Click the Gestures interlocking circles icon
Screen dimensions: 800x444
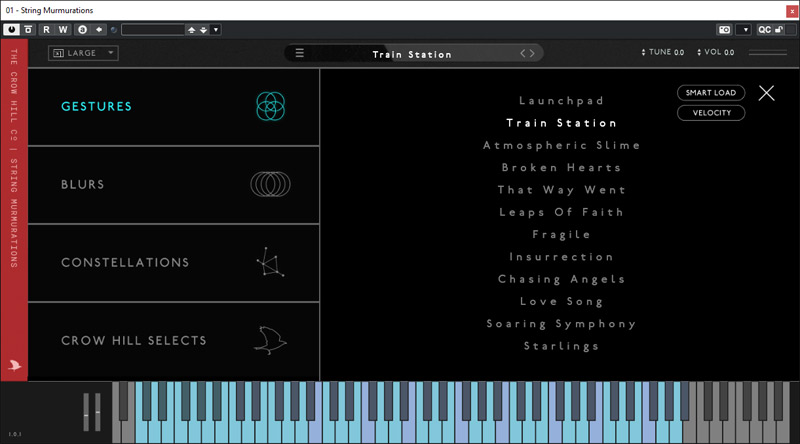point(271,106)
